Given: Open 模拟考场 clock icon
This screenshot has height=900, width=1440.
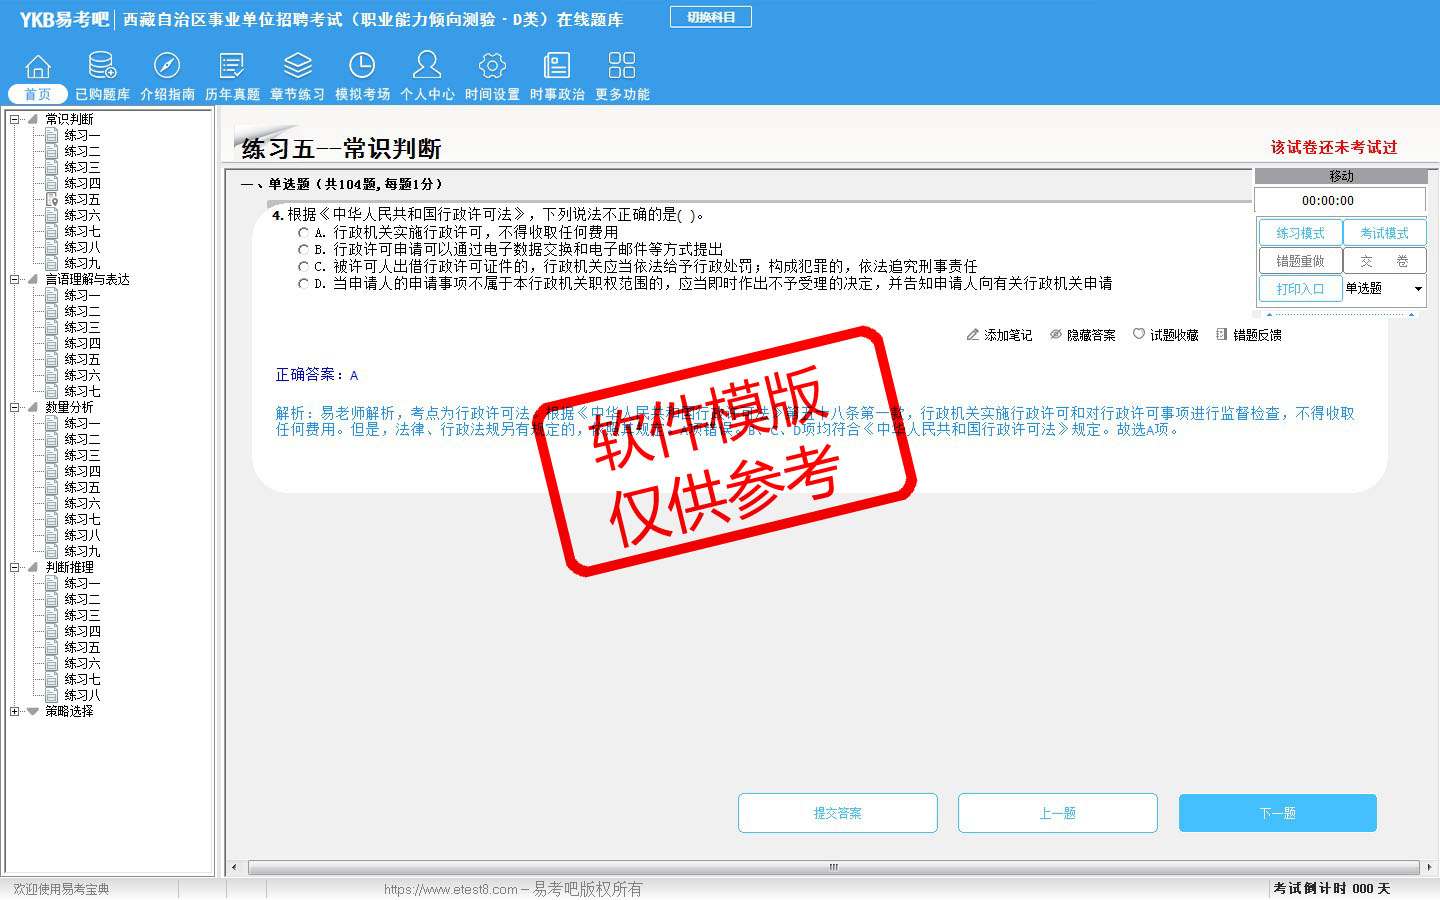Looking at the screenshot, I should tap(362, 66).
